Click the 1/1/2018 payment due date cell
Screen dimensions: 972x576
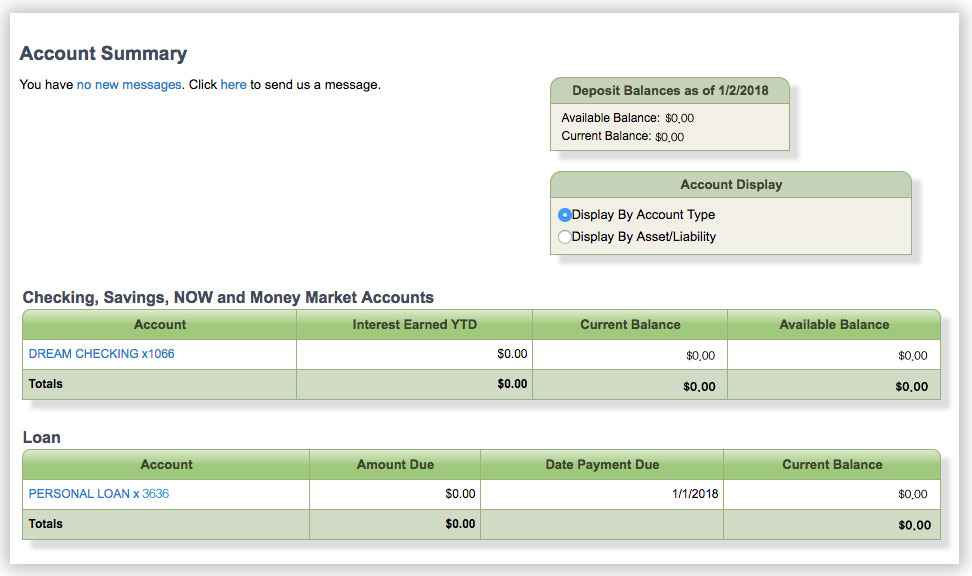point(694,494)
